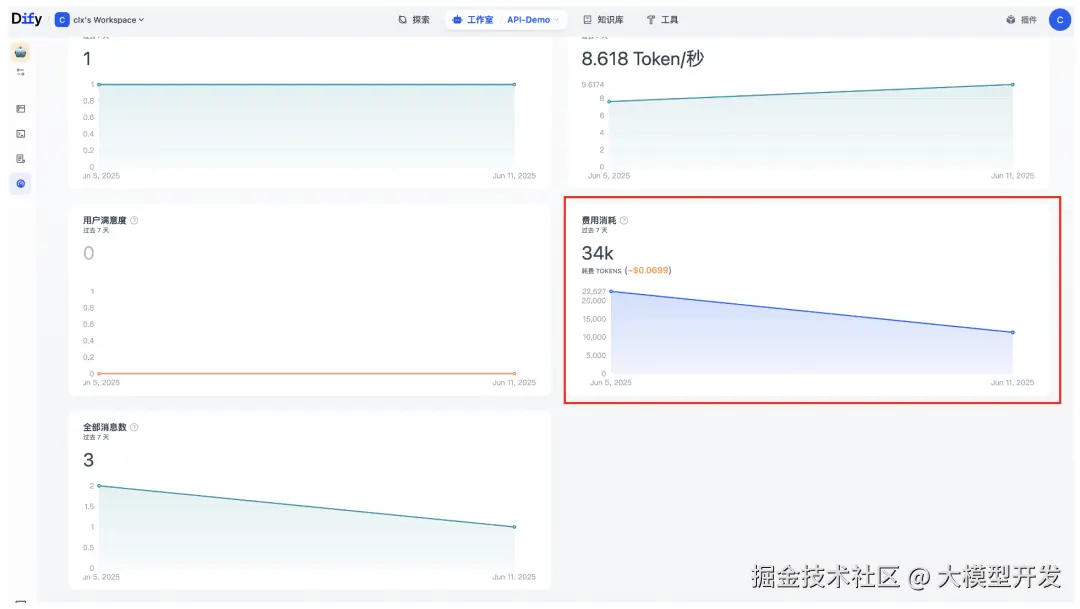The image size is (1080, 609).
Task: Click the app switcher icon below the app avatar
Action: click(21, 71)
